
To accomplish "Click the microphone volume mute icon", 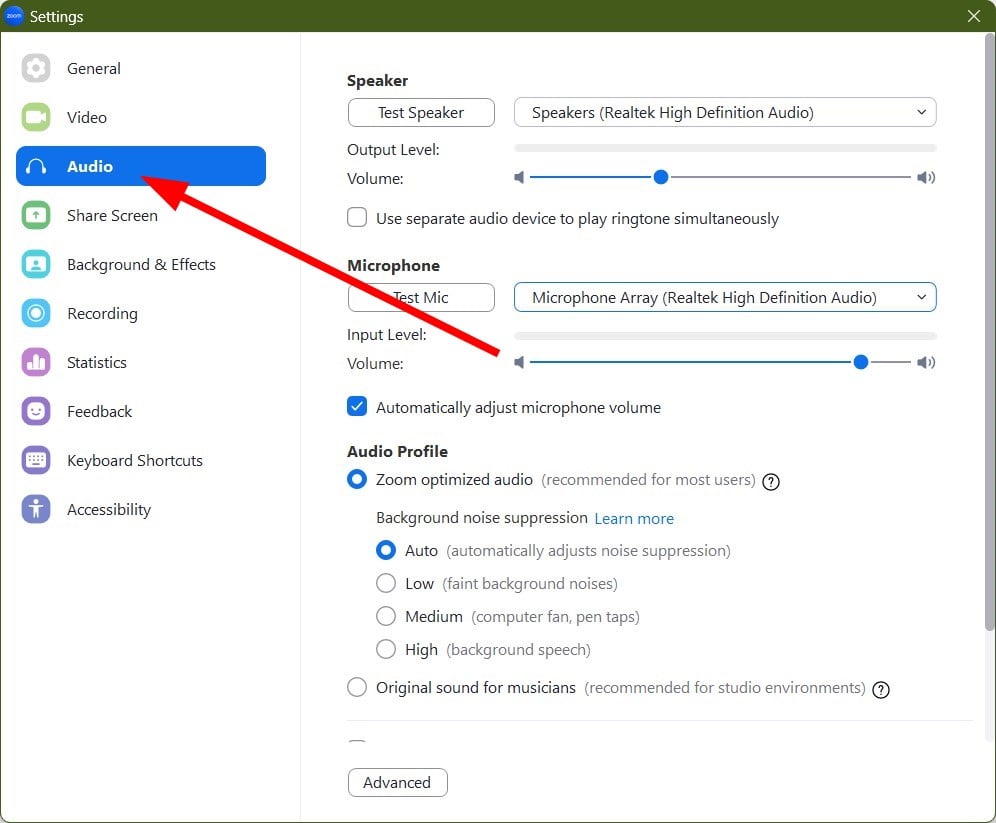I will [x=519, y=362].
